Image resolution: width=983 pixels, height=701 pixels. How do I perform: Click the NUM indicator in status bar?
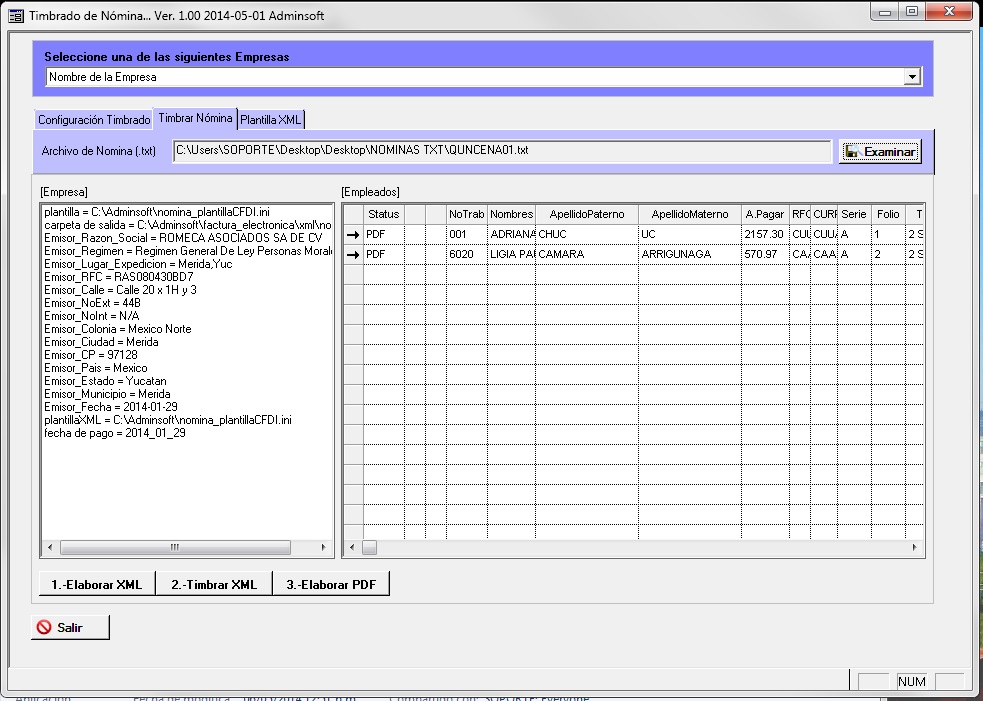tap(912, 682)
